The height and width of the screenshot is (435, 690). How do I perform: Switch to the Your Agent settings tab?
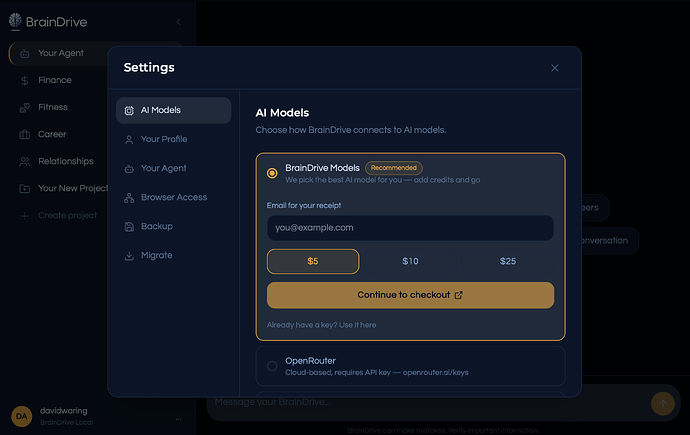(x=173, y=168)
